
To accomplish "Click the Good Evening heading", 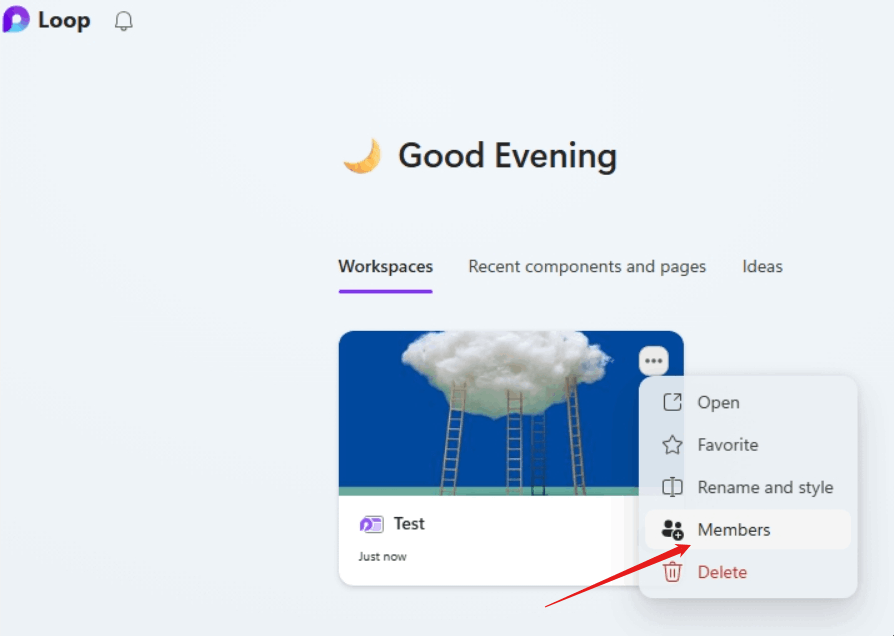I will point(507,156).
